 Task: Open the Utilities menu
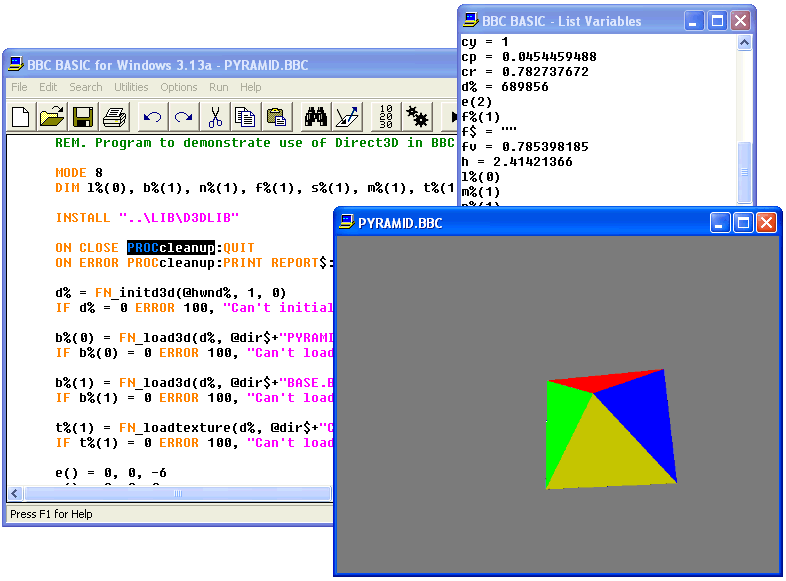click(131, 87)
